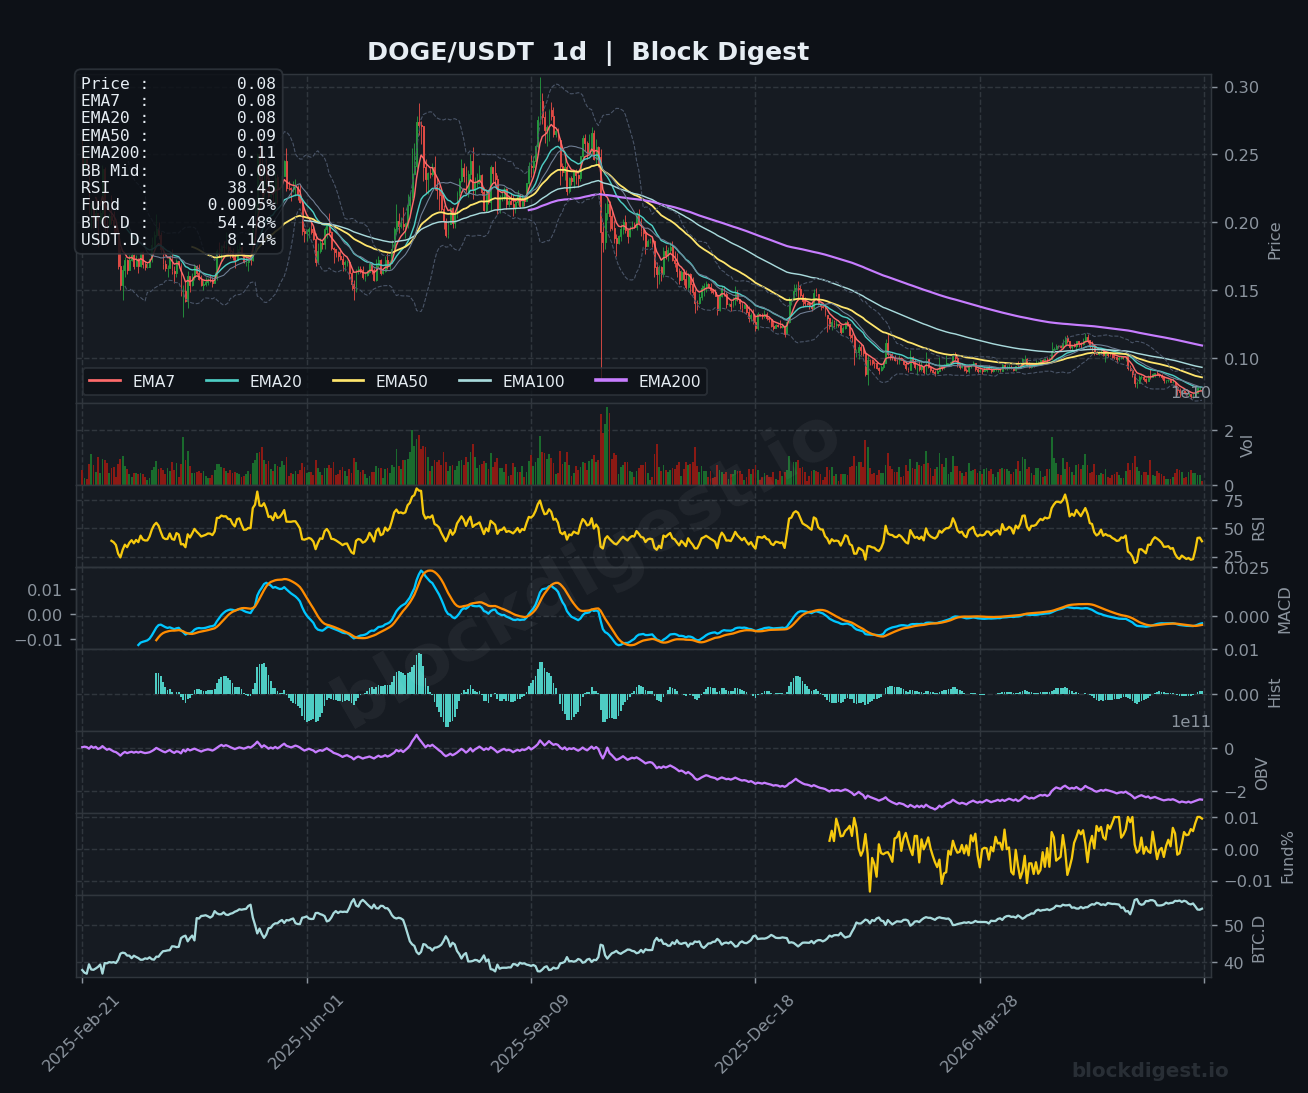
Task: Click the BTC.D 54.48% row in info box
Action: (178, 222)
